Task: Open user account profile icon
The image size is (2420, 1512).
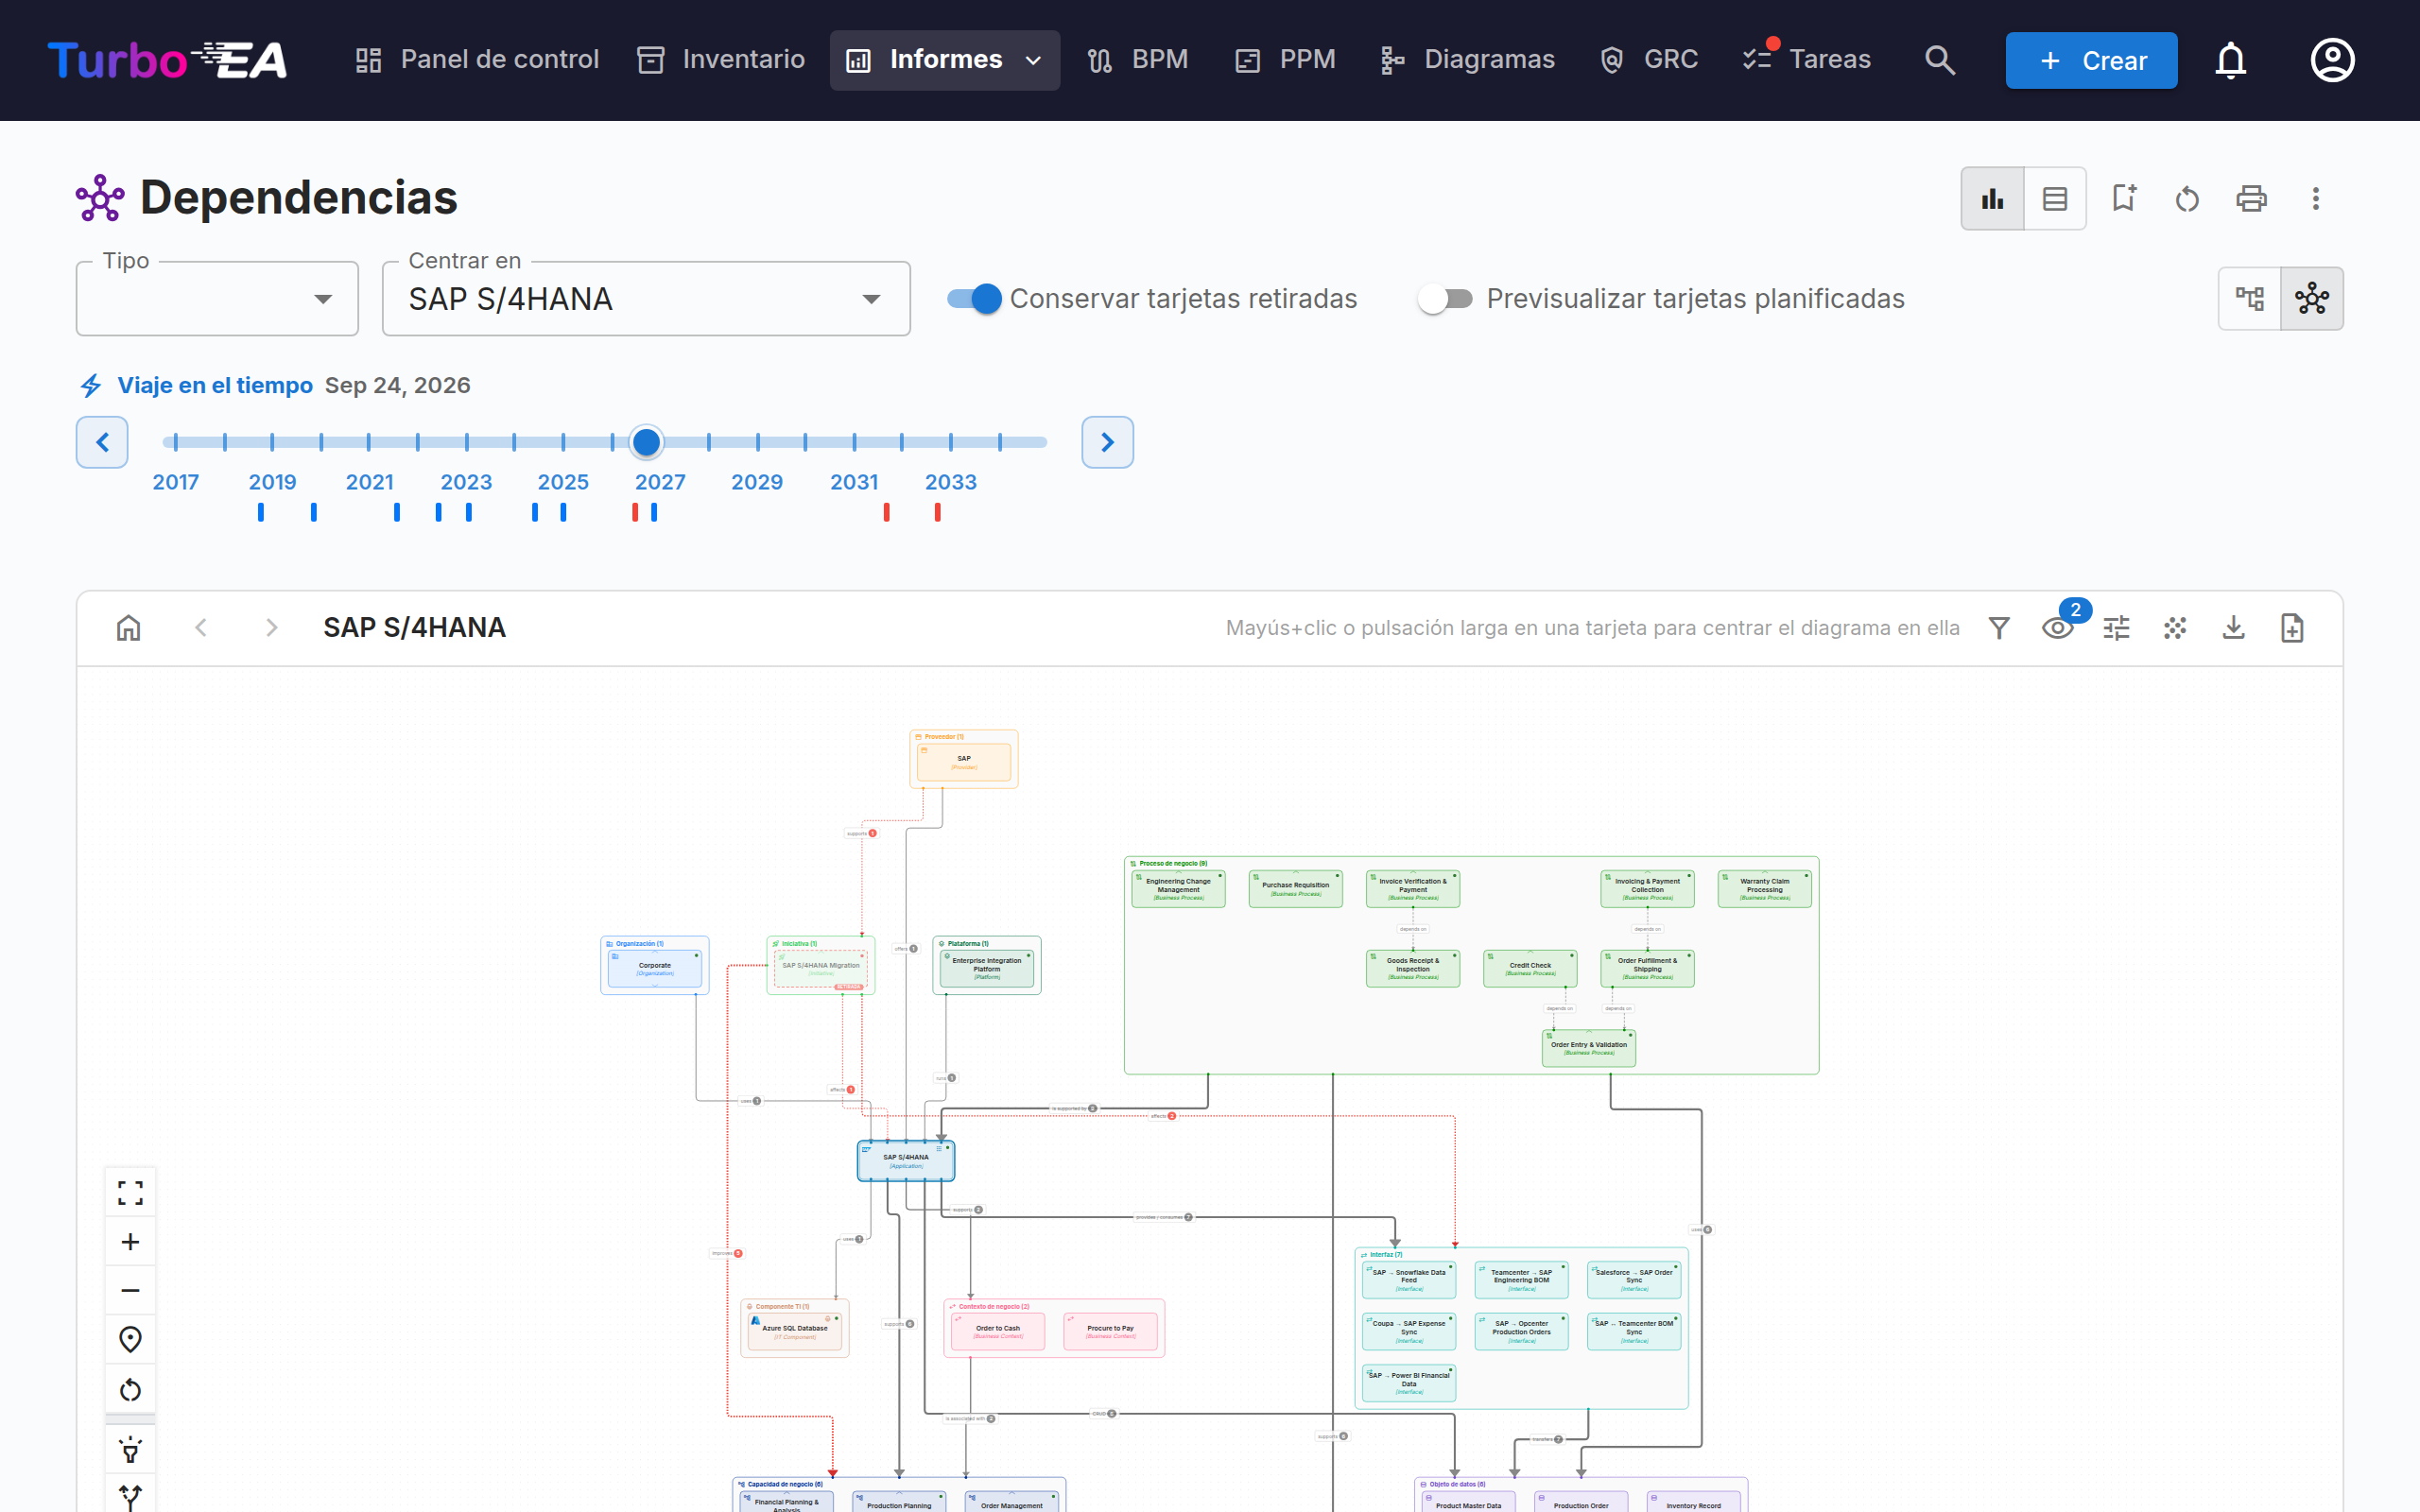Action: point(2332,60)
